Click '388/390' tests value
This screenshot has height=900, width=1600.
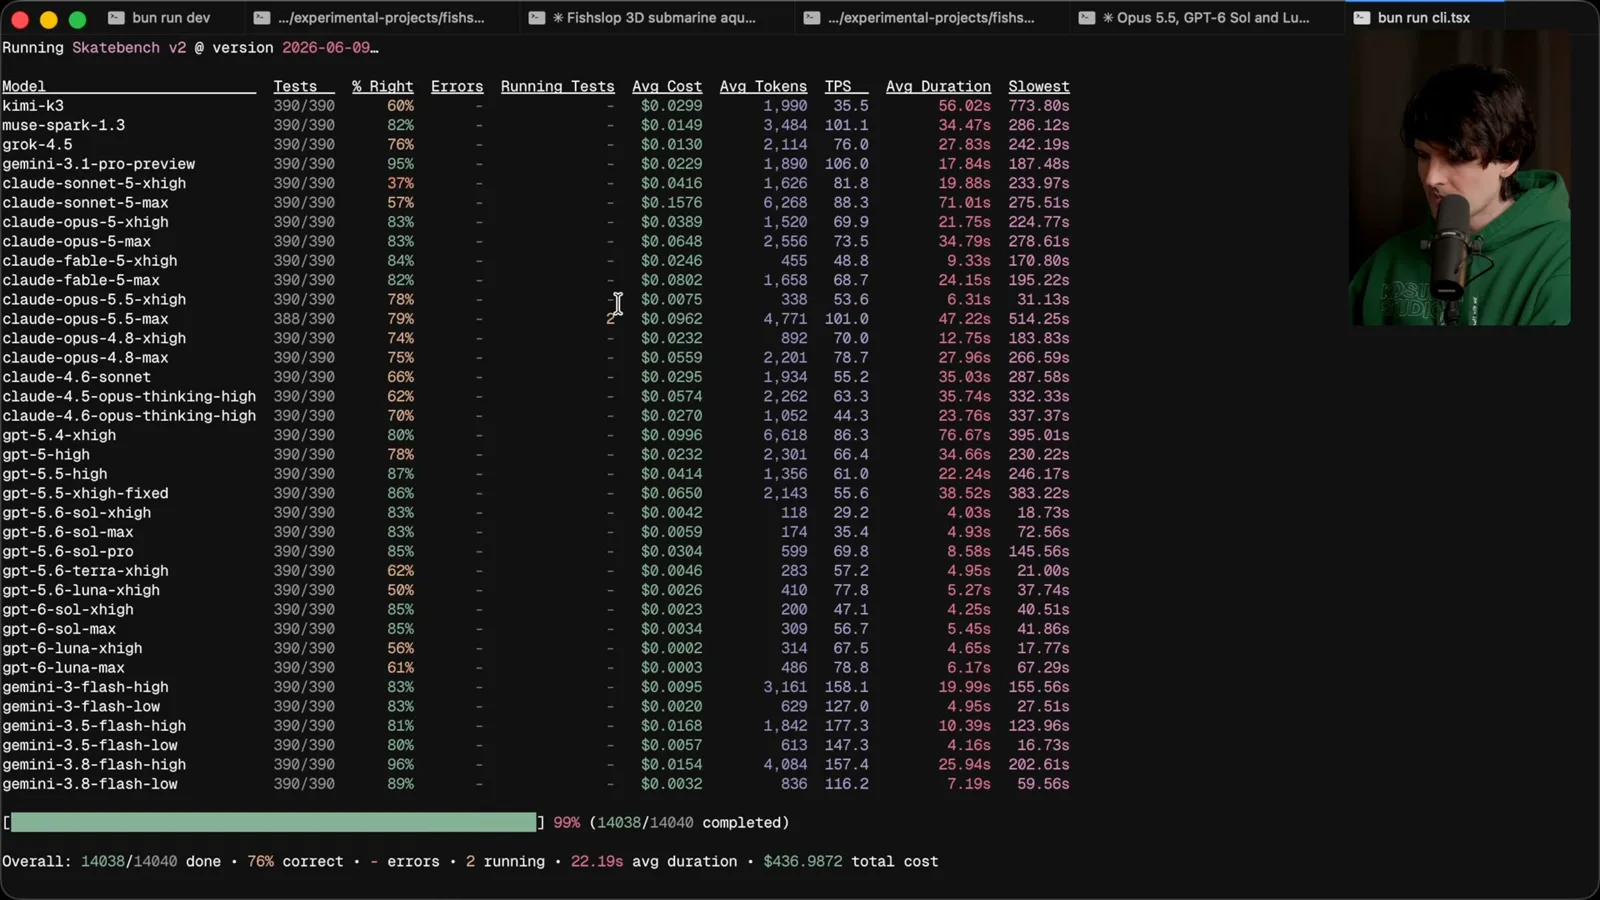[x=304, y=319]
